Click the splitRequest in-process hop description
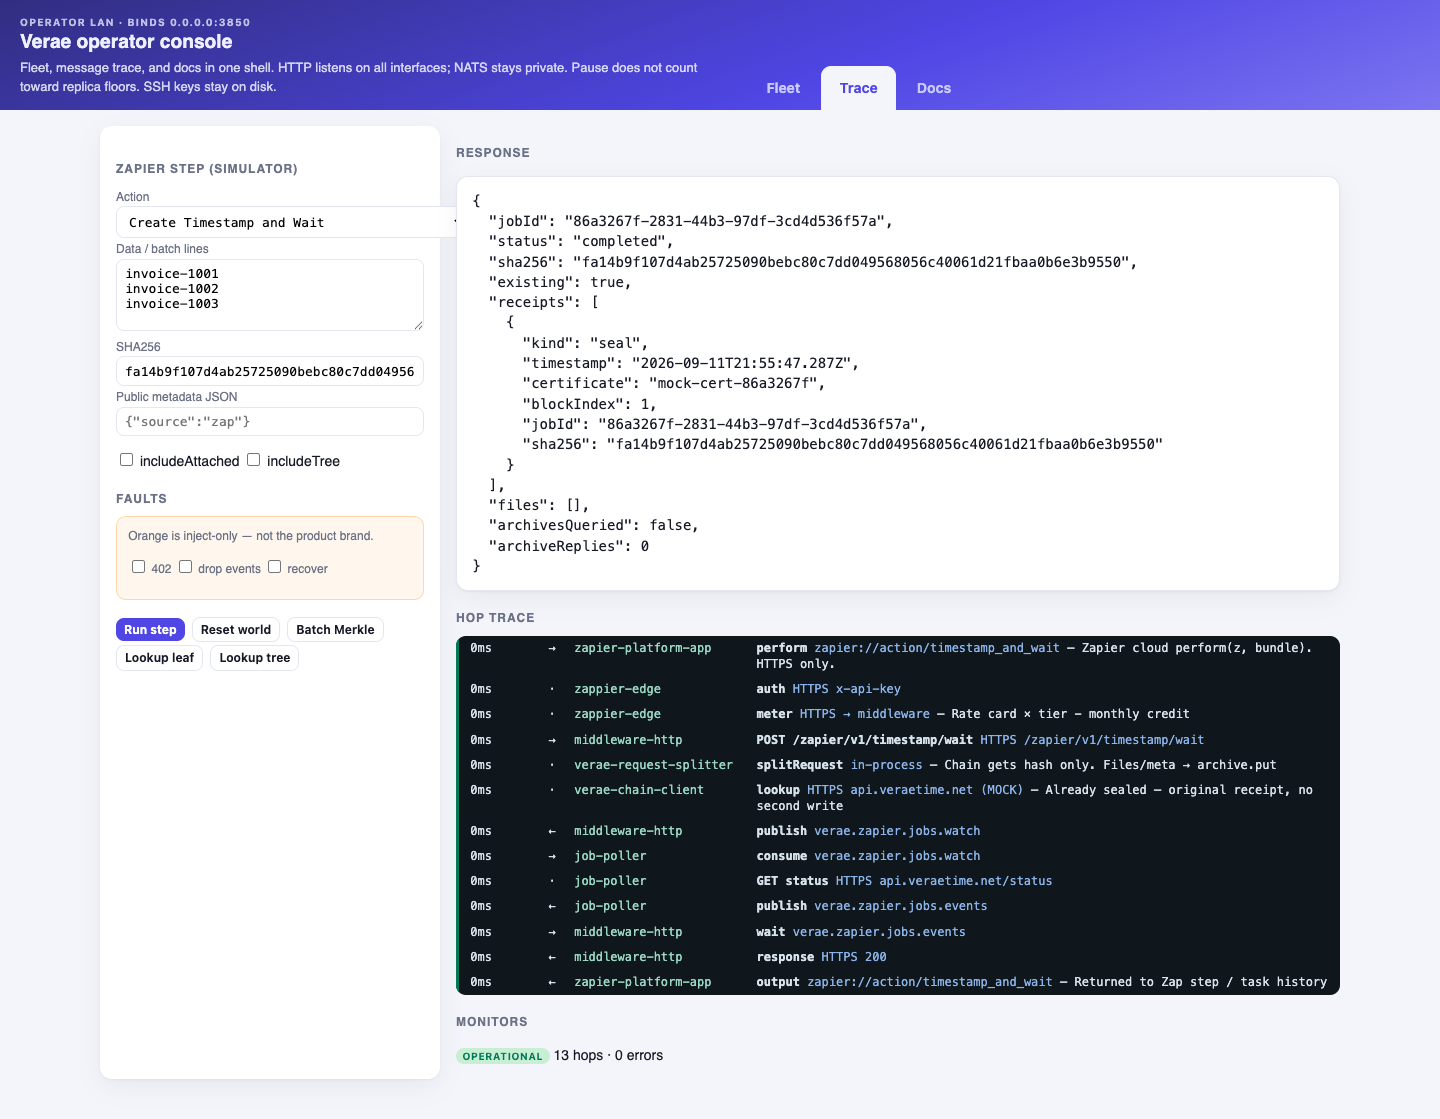Image resolution: width=1440 pixels, height=1119 pixels. (x=1016, y=765)
